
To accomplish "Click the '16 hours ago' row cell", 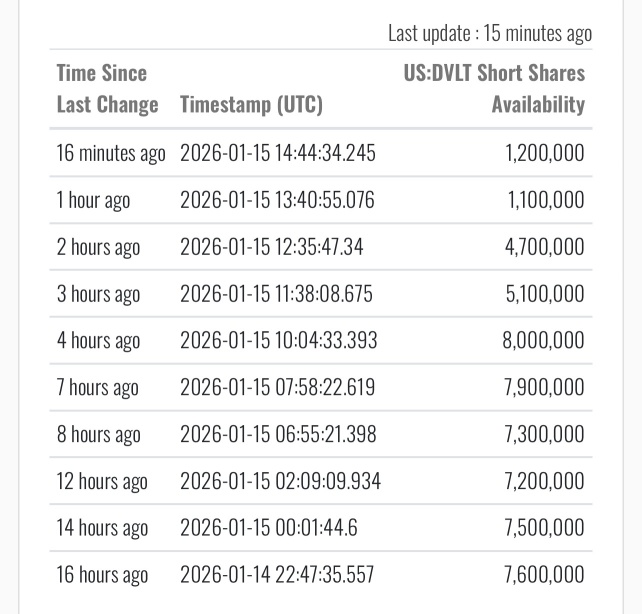I will (102, 575).
